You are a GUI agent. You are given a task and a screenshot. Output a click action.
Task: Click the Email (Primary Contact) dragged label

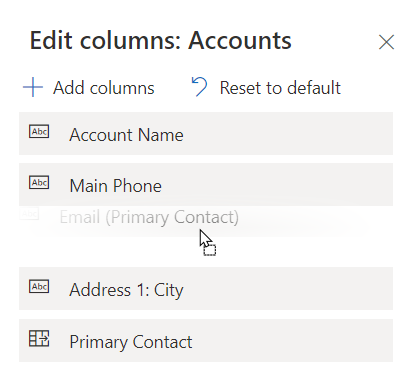tap(149, 217)
